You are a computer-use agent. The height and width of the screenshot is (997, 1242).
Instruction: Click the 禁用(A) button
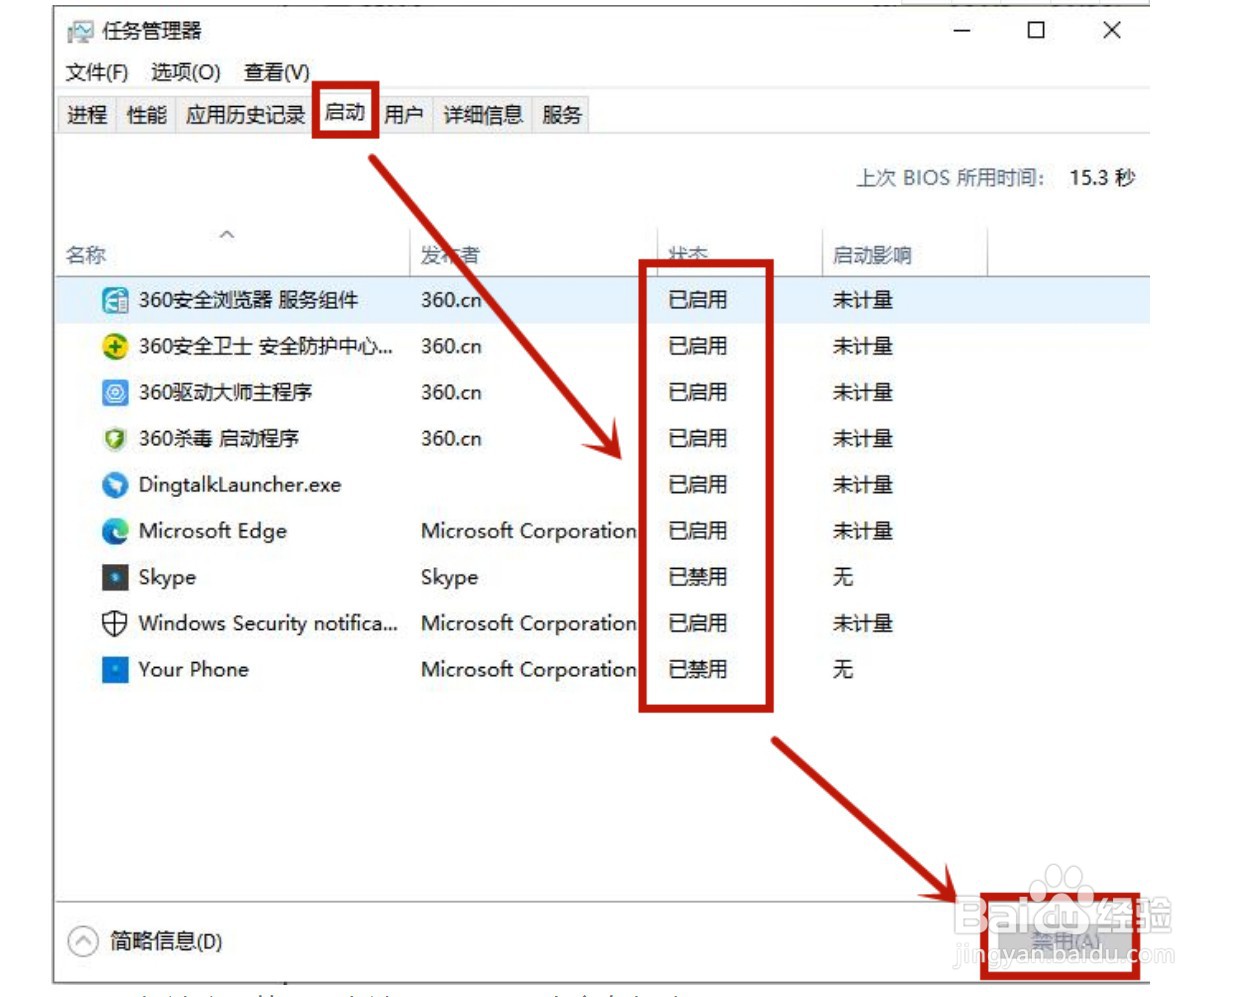1063,941
